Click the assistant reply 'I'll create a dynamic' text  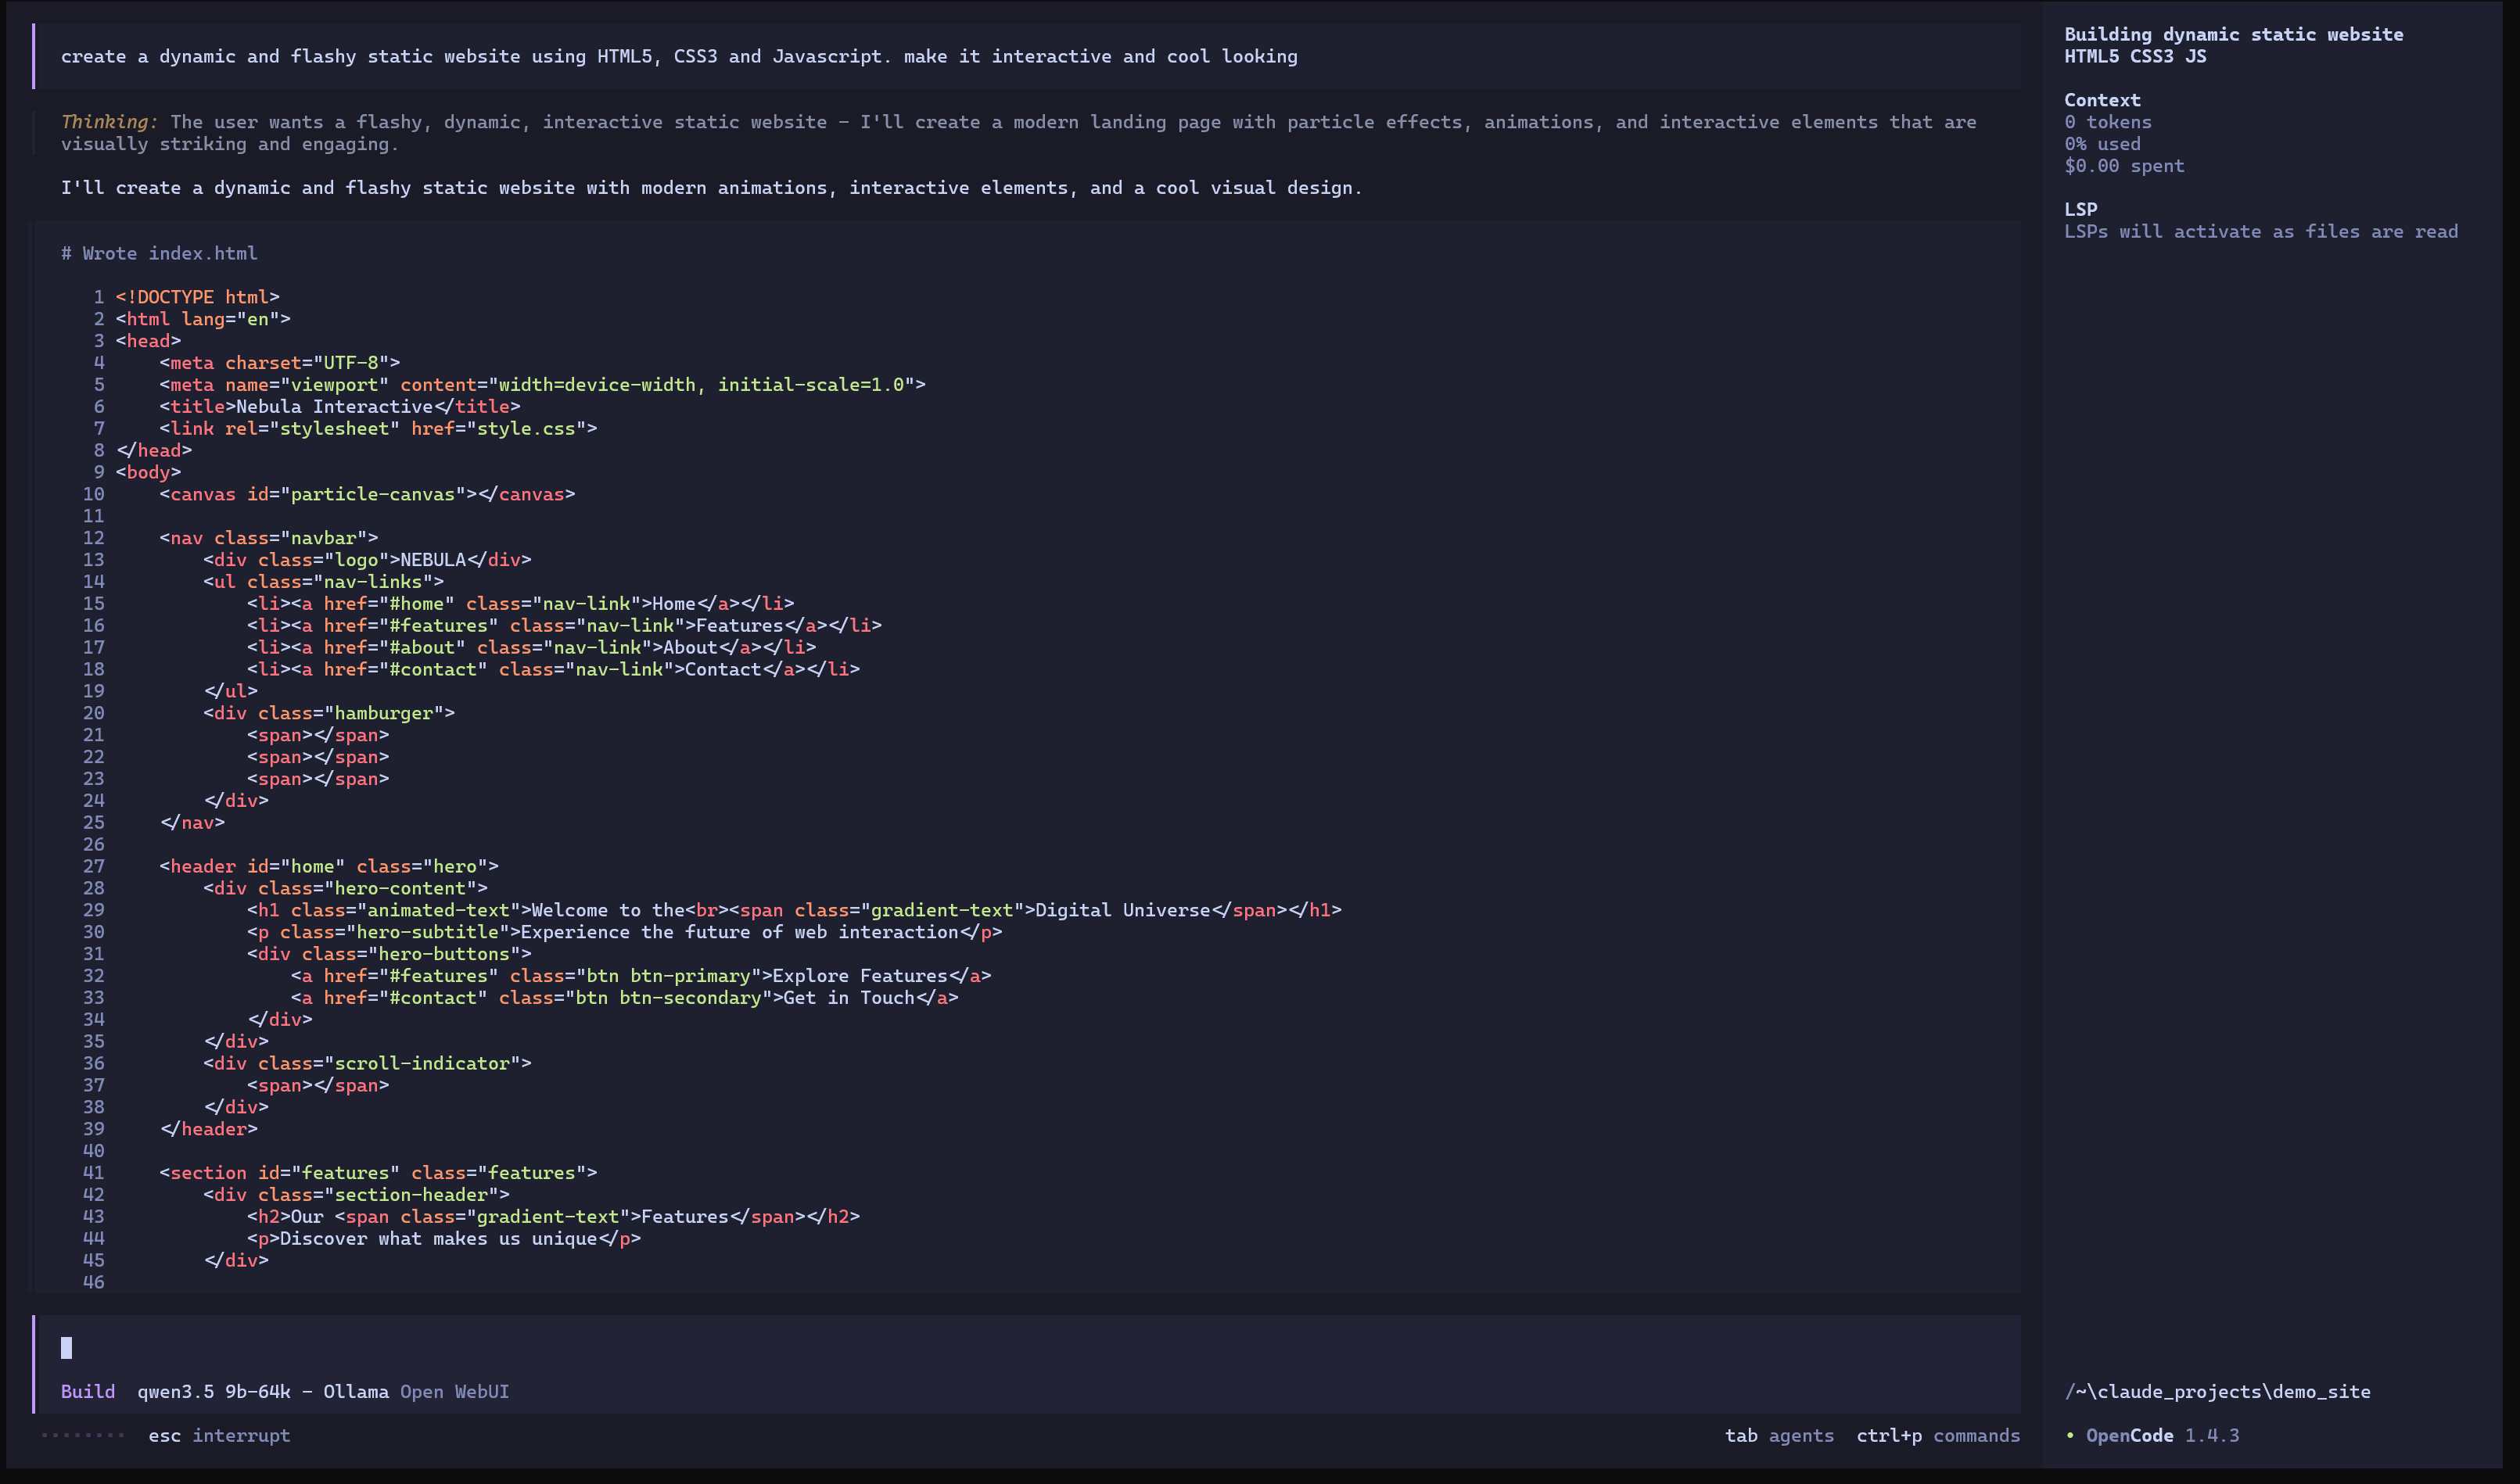pos(711,188)
